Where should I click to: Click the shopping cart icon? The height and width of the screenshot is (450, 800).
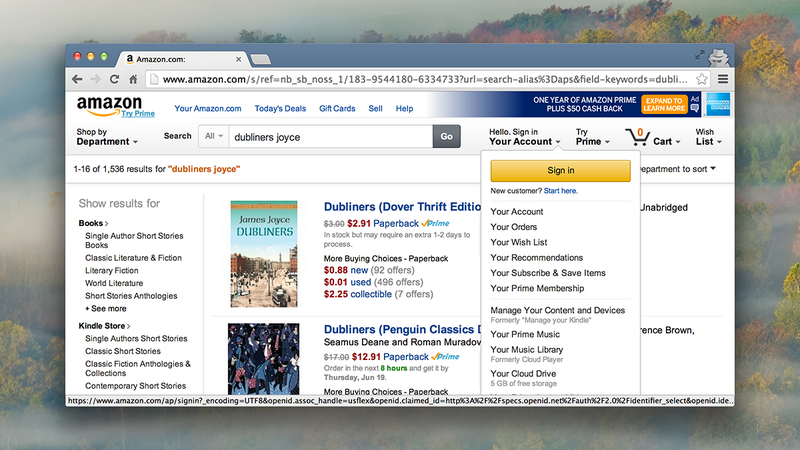tap(637, 137)
